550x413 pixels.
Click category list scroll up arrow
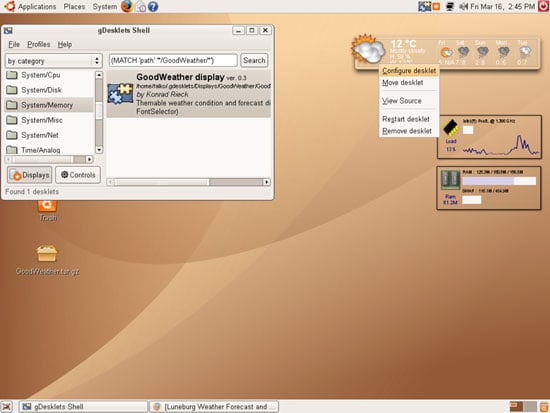point(99,75)
